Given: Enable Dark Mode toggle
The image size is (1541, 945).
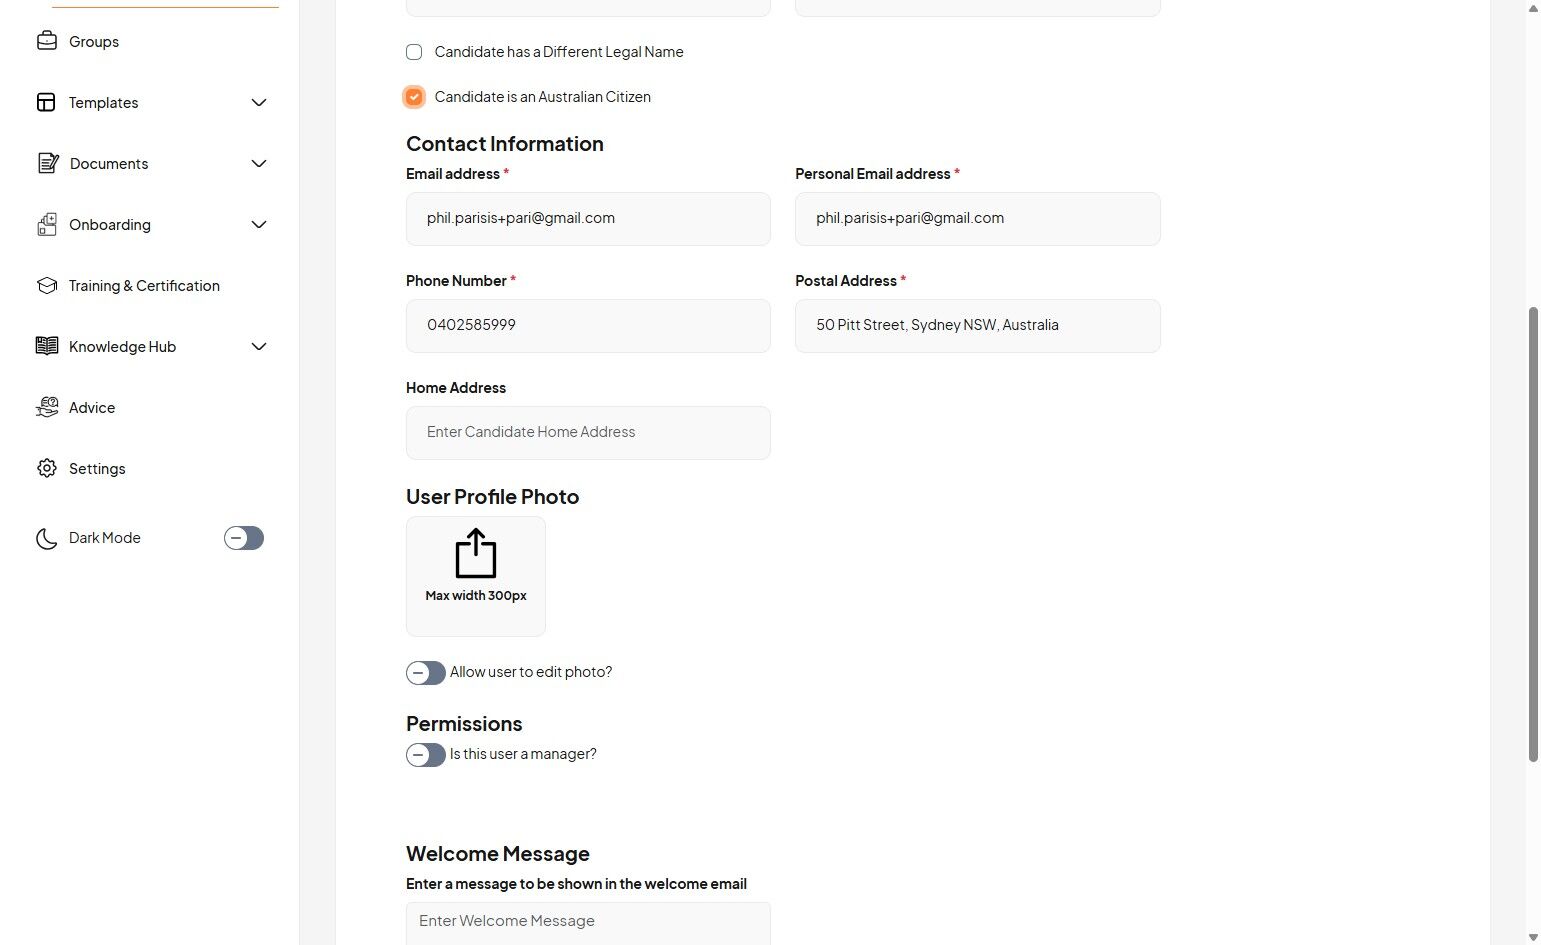Looking at the screenshot, I should pyautogui.click(x=244, y=538).
